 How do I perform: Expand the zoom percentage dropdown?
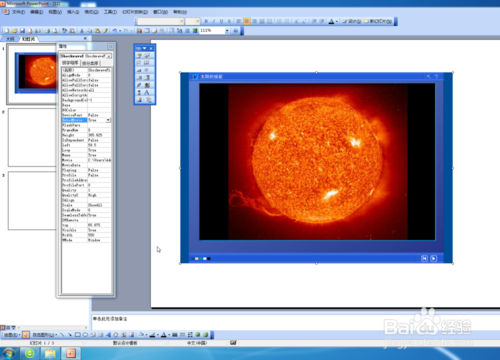(x=227, y=31)
